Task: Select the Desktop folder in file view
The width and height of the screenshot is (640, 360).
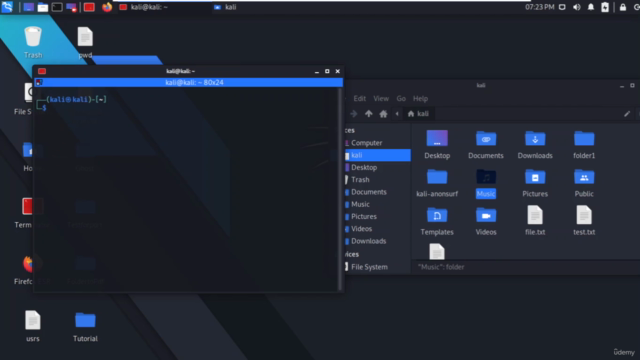Action: (x=437, y=144)
